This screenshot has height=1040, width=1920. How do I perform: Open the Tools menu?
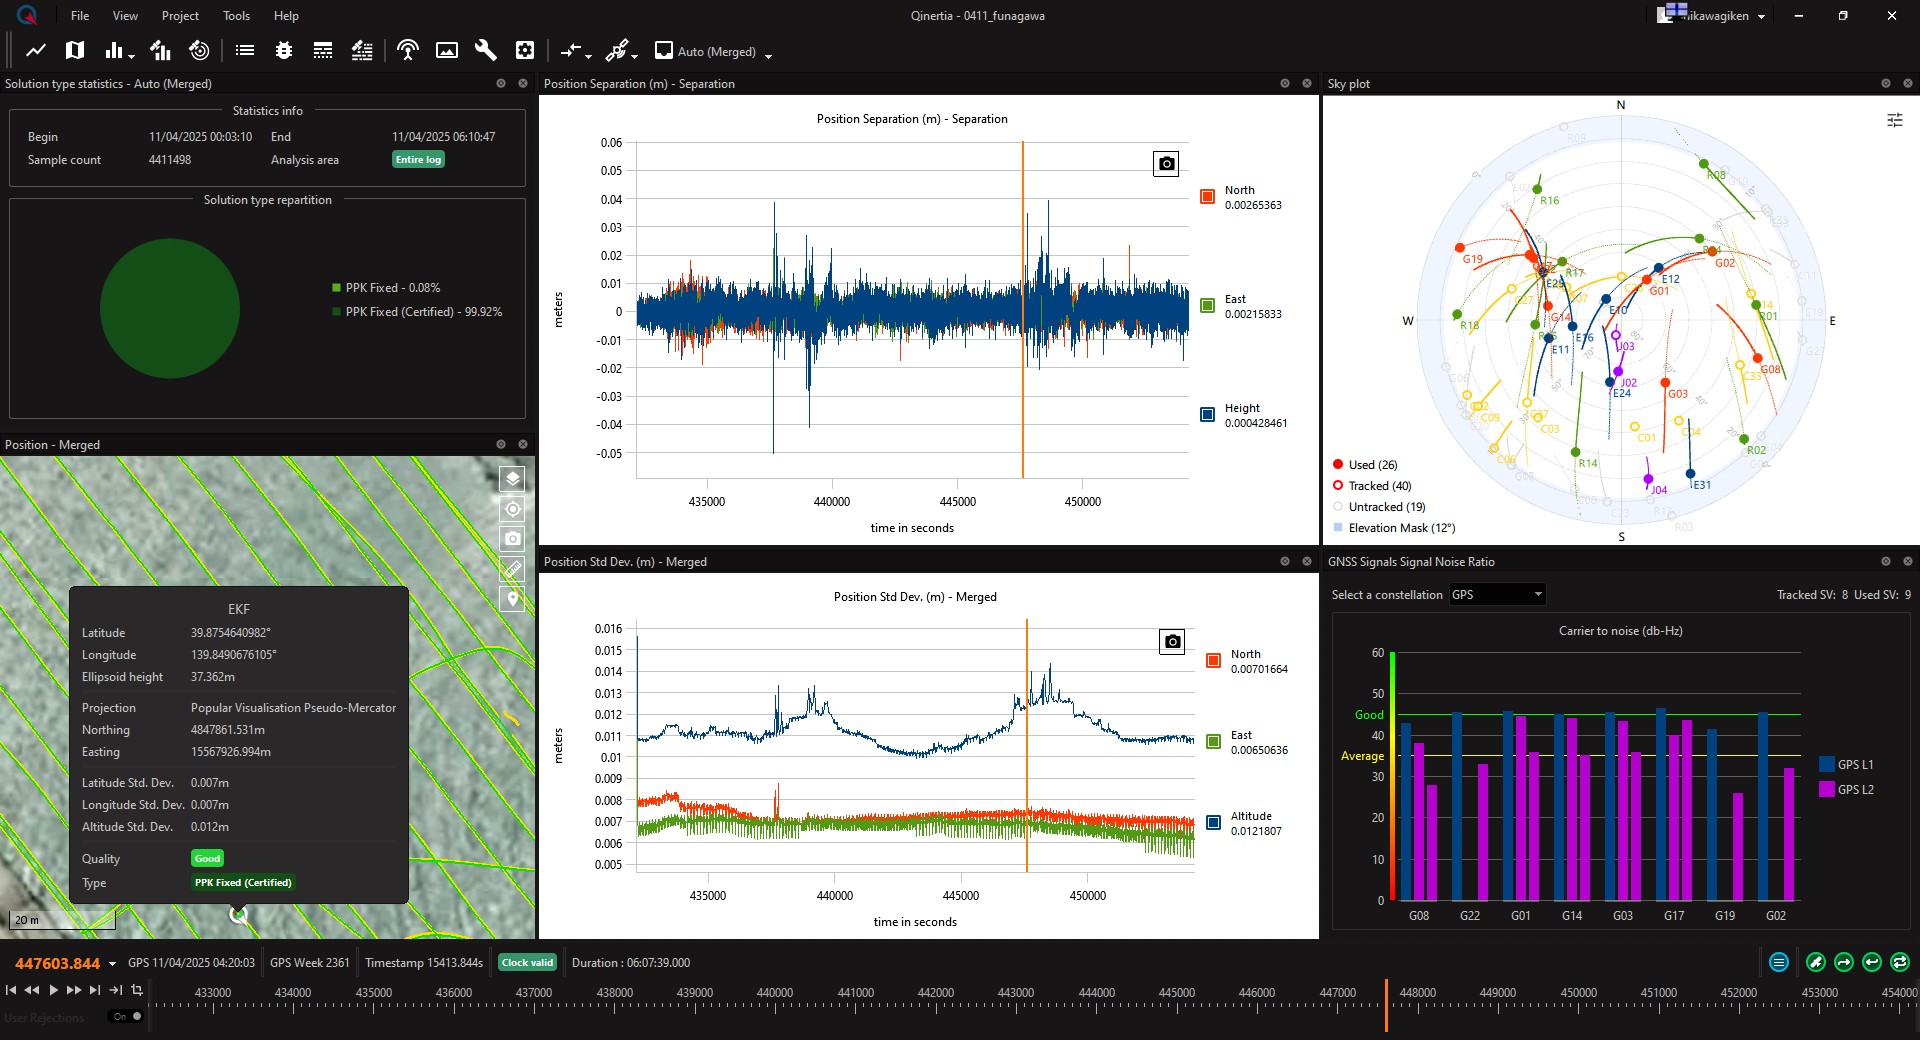pos(236,15)
